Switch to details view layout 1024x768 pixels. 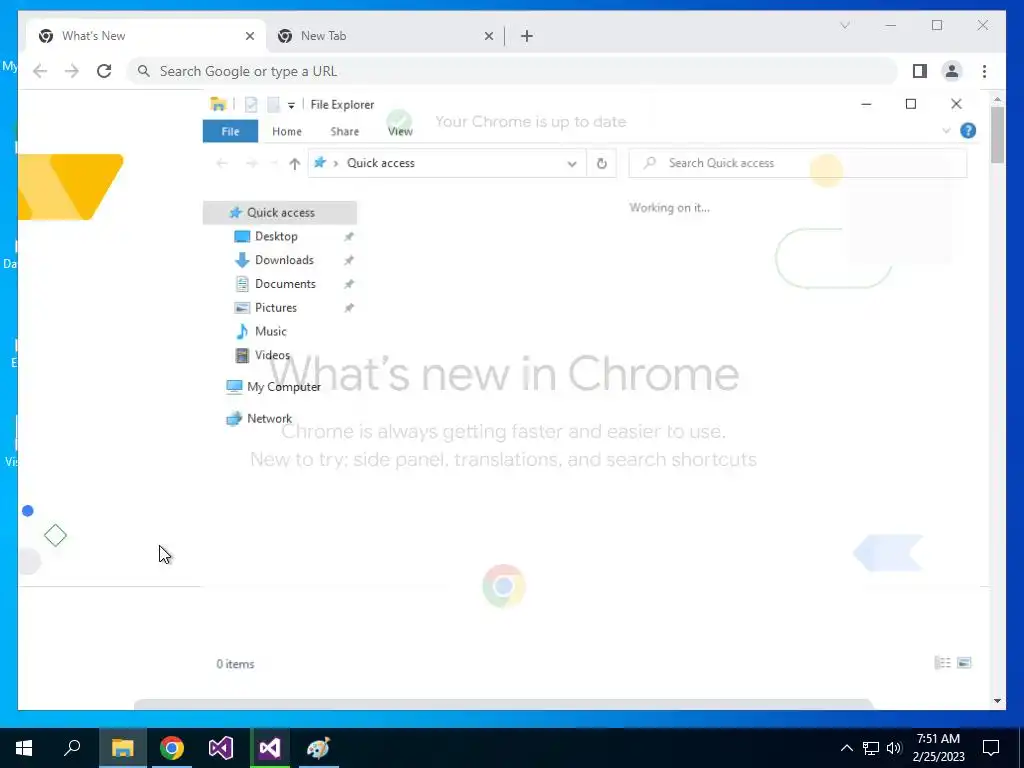942,663
